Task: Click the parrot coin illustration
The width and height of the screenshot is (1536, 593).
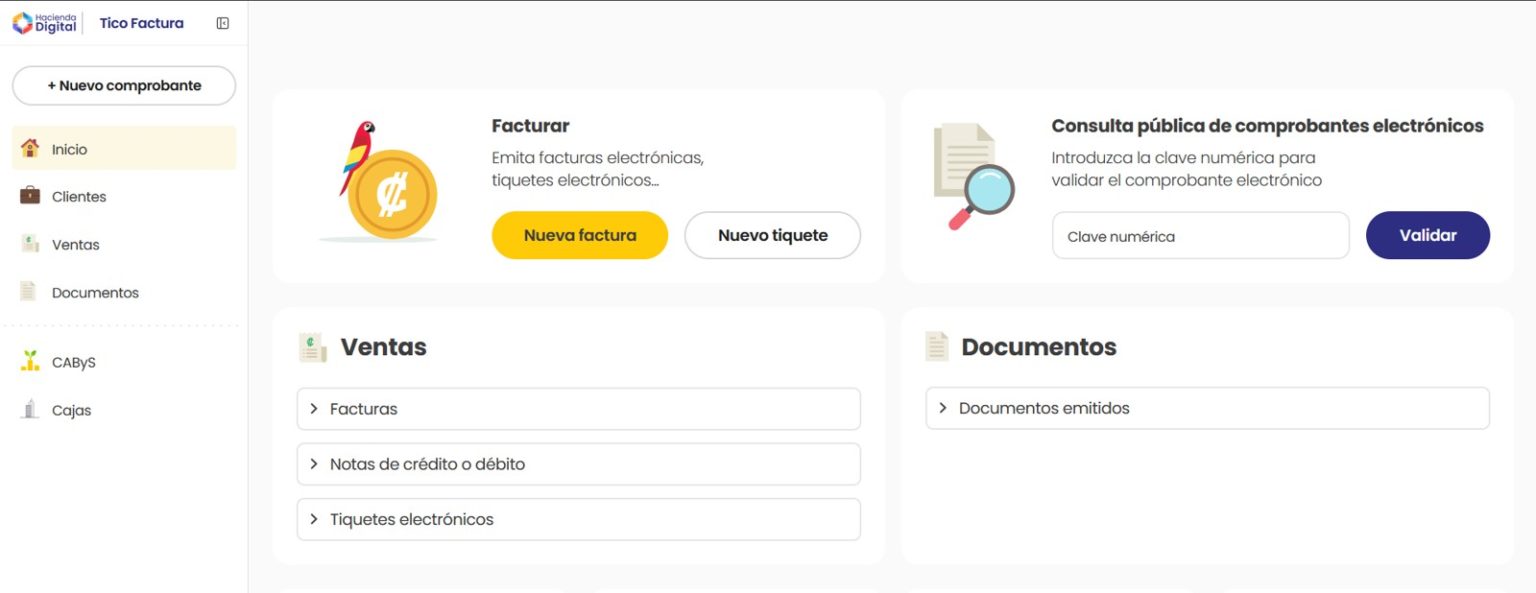Action: click(x=379, y=182)
